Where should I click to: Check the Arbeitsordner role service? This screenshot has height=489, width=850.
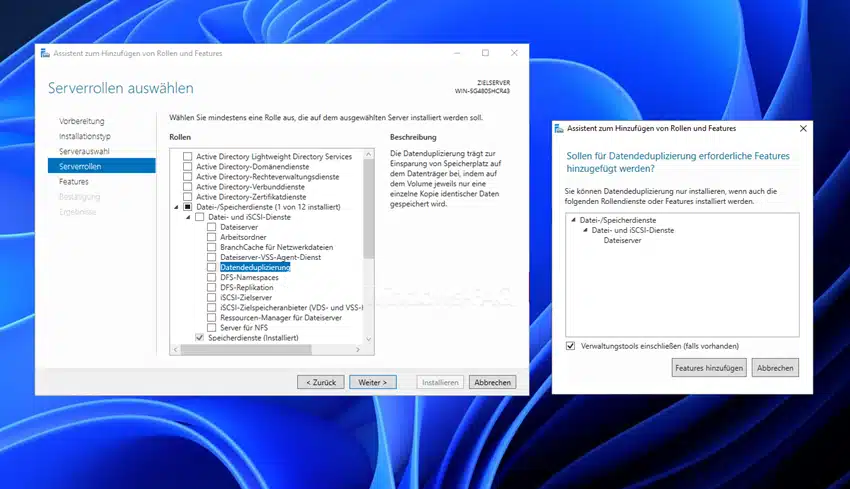click(x=211, y=237)
